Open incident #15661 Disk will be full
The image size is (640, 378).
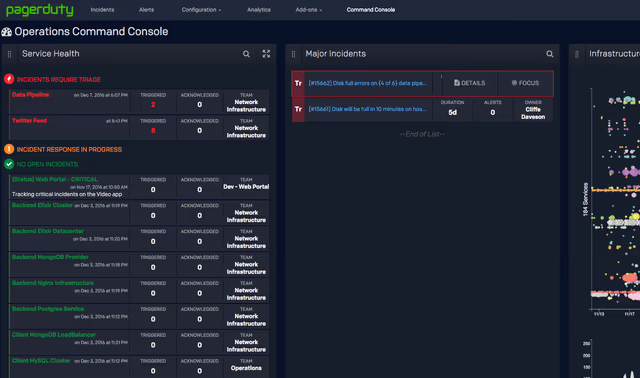coord(367,109)
